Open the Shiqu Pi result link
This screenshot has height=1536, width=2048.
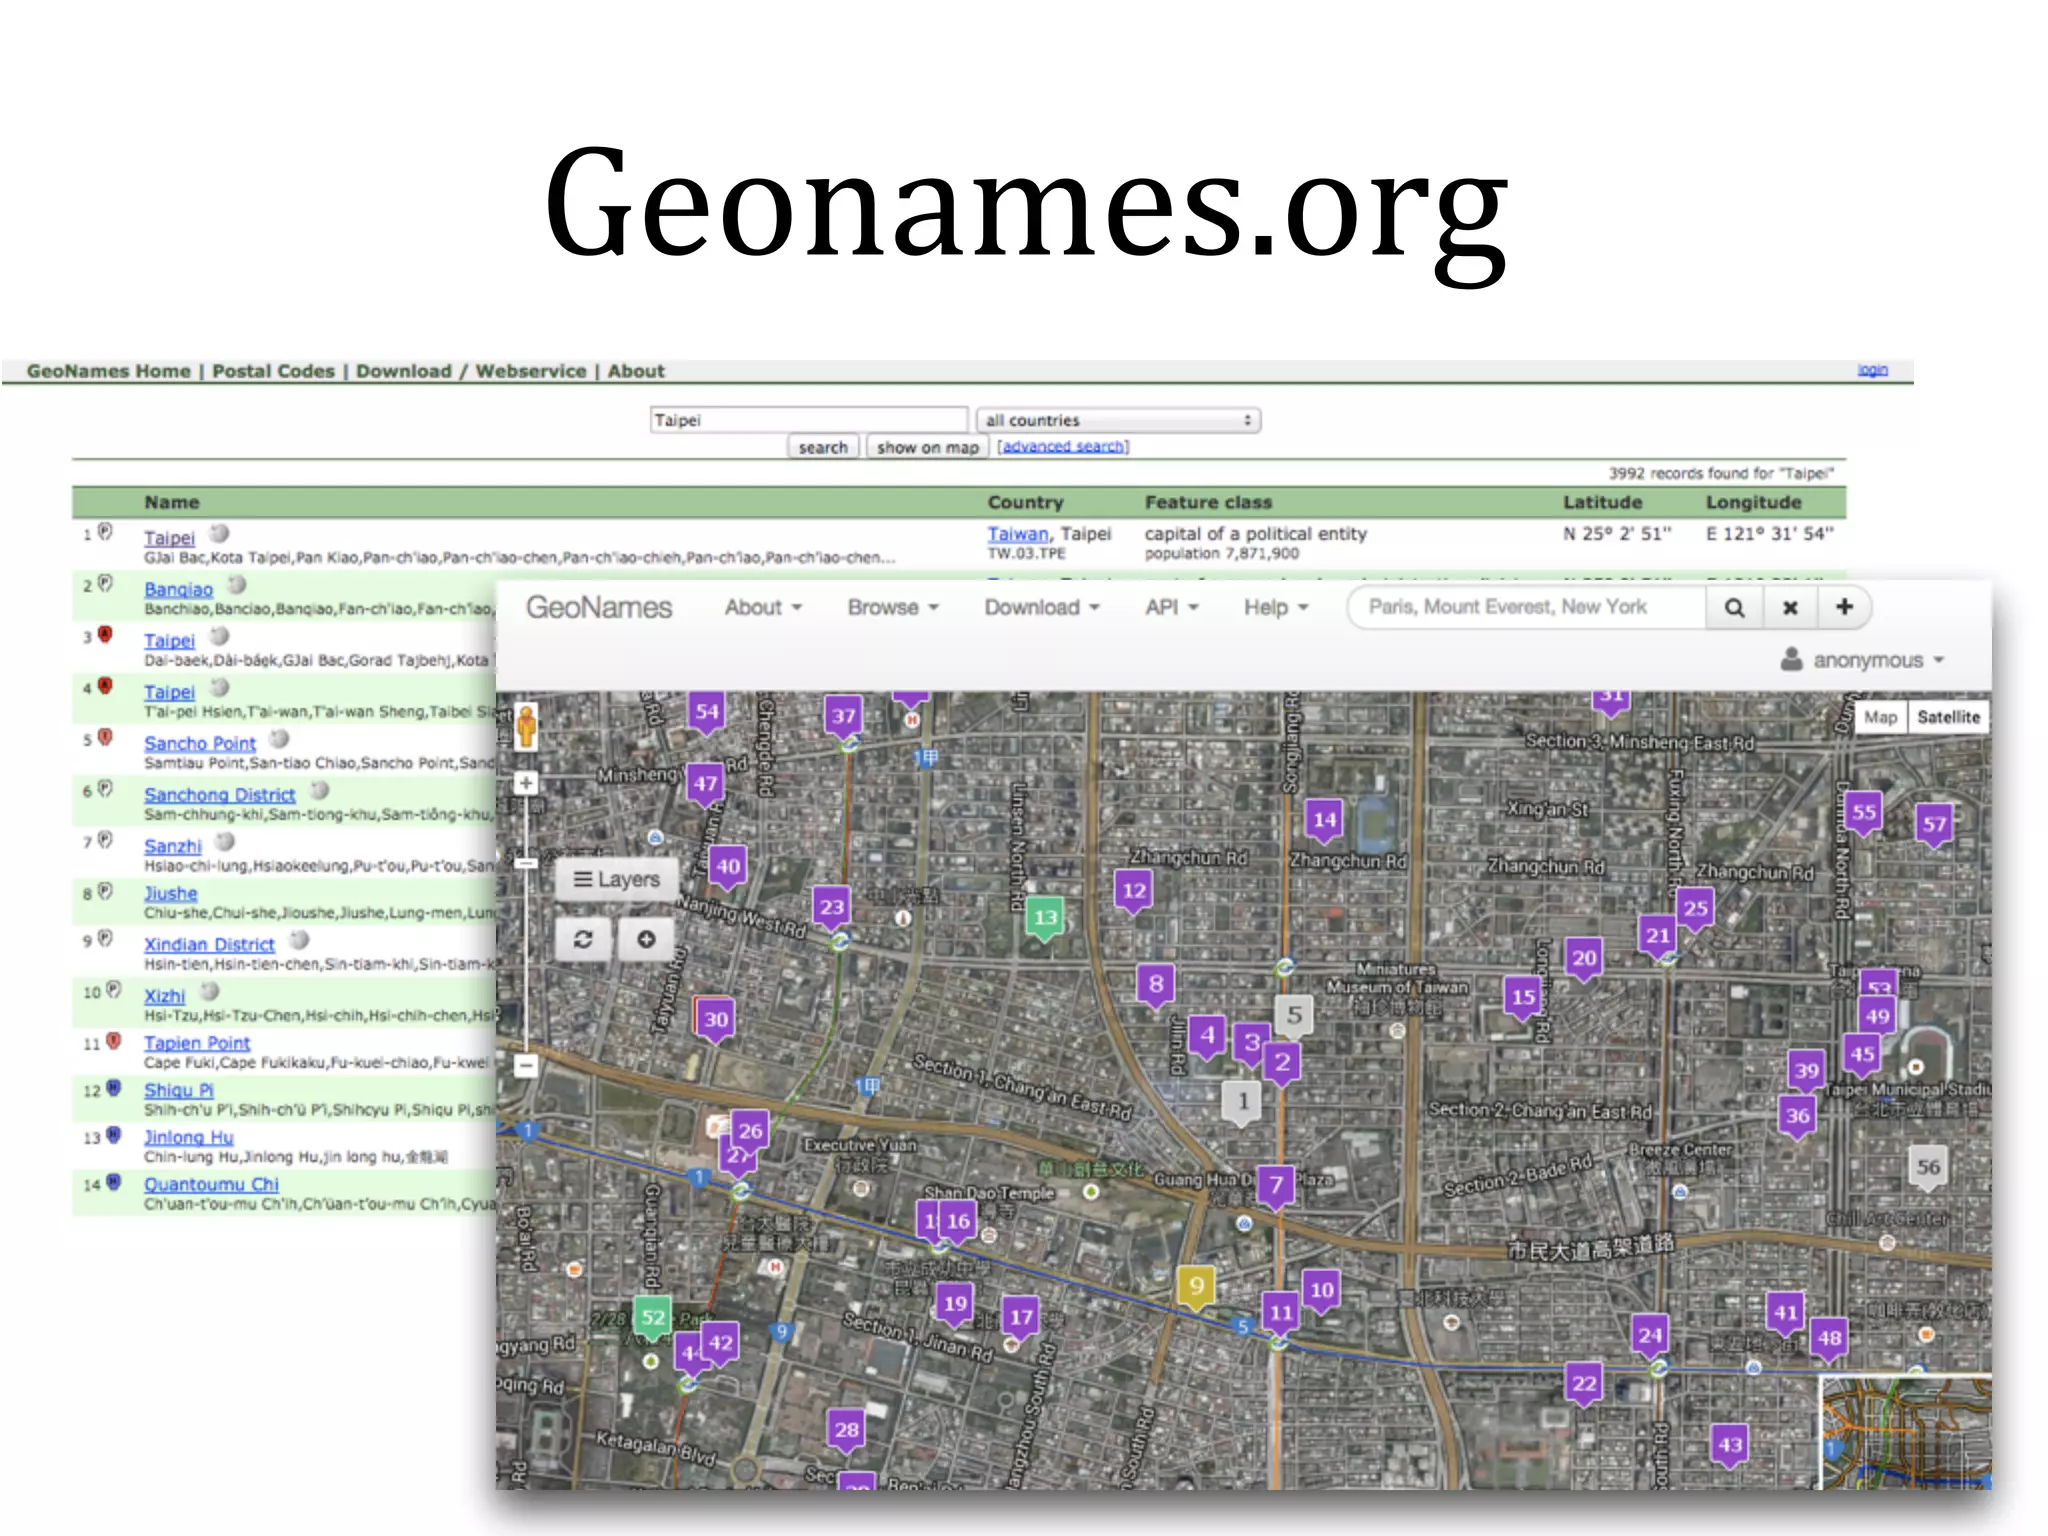click(178, 1090)
